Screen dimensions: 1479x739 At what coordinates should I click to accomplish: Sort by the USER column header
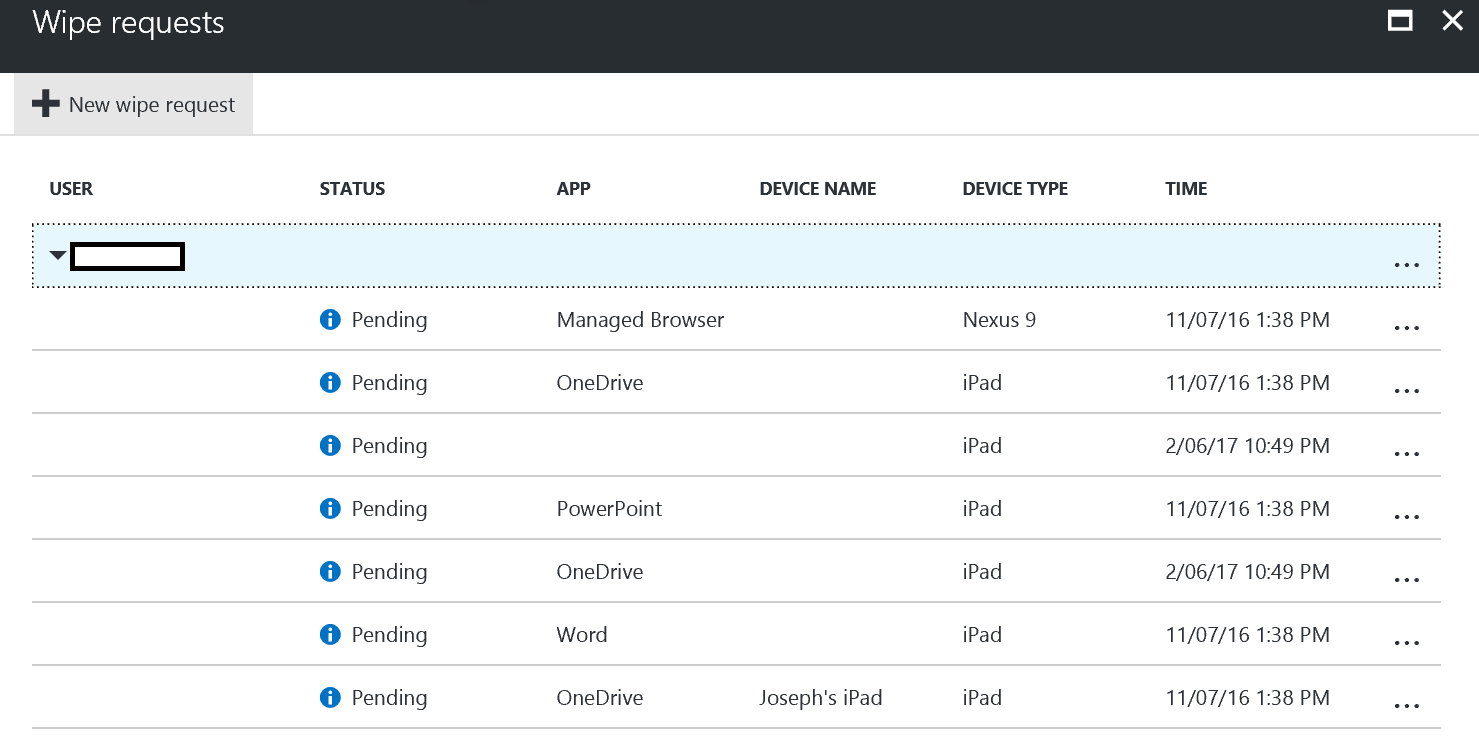(71, 188)
